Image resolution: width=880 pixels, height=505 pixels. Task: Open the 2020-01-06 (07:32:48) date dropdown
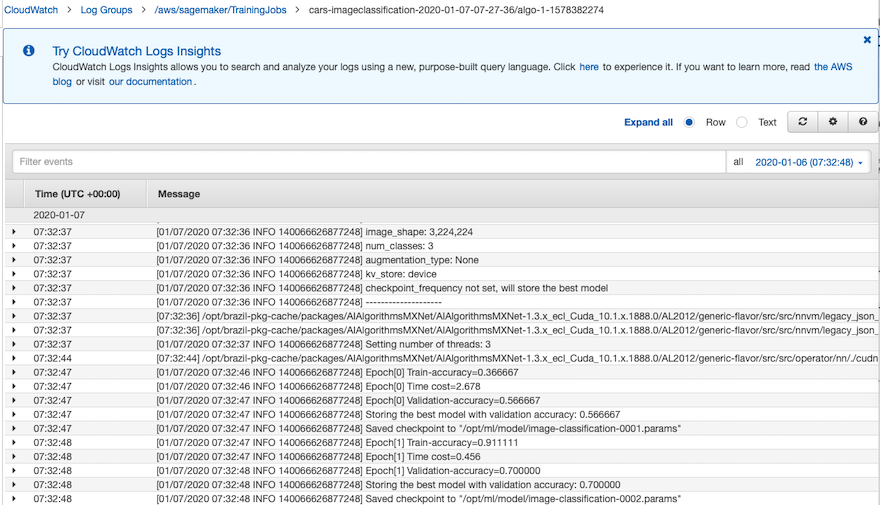[809, 162]
